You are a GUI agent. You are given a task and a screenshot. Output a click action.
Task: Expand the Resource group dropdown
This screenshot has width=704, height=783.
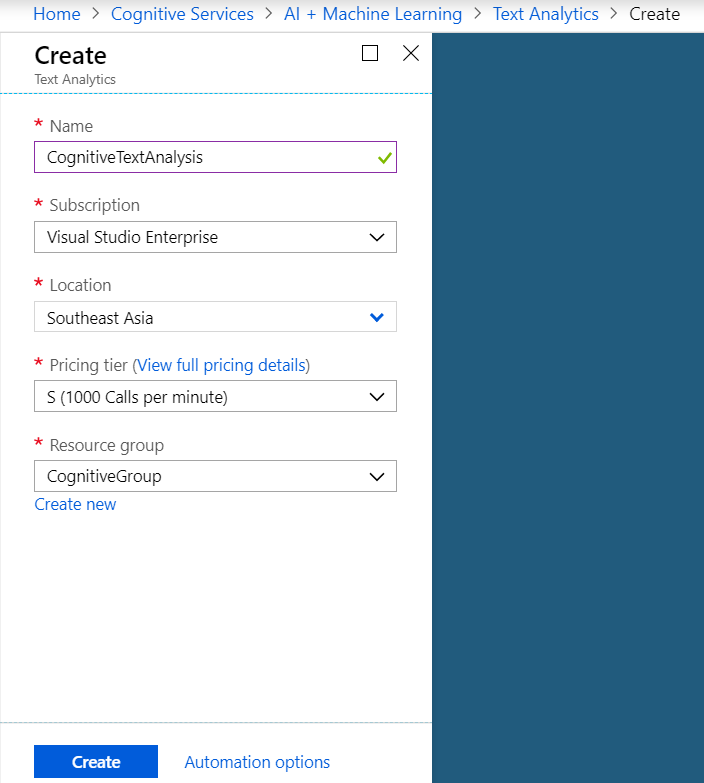(x=215, y=476)
